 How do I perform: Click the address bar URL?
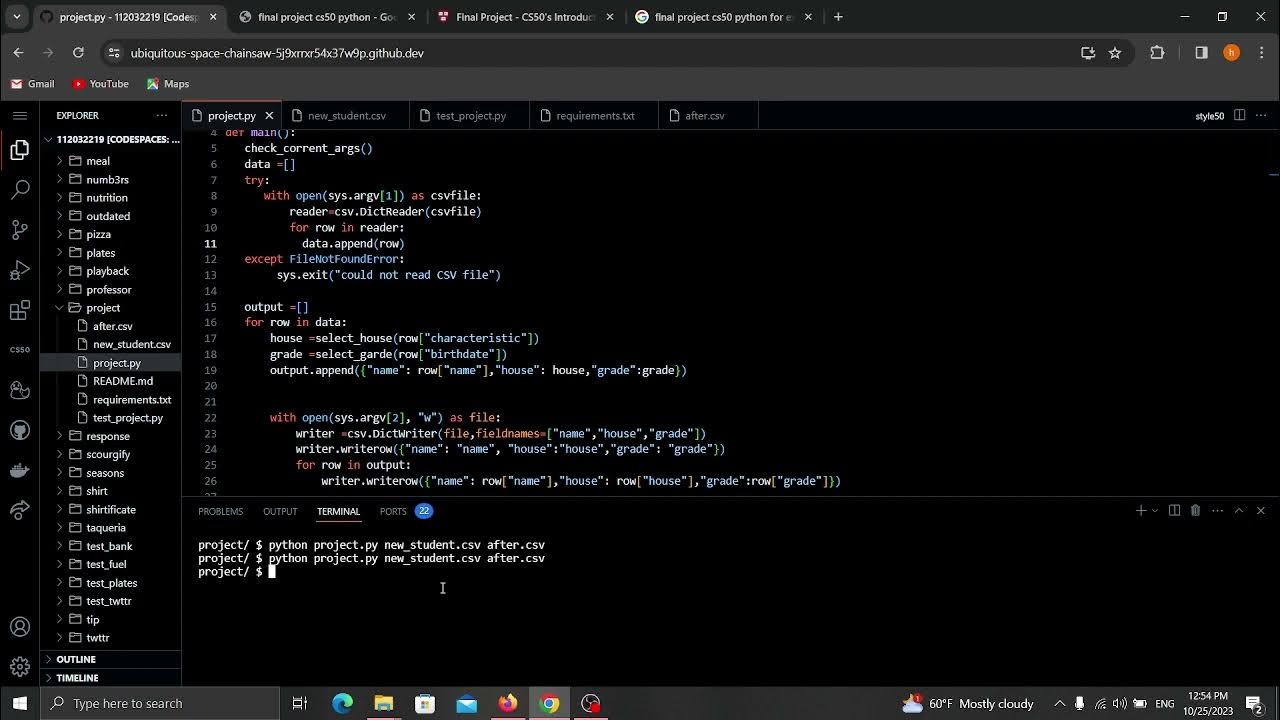[277, 53]
